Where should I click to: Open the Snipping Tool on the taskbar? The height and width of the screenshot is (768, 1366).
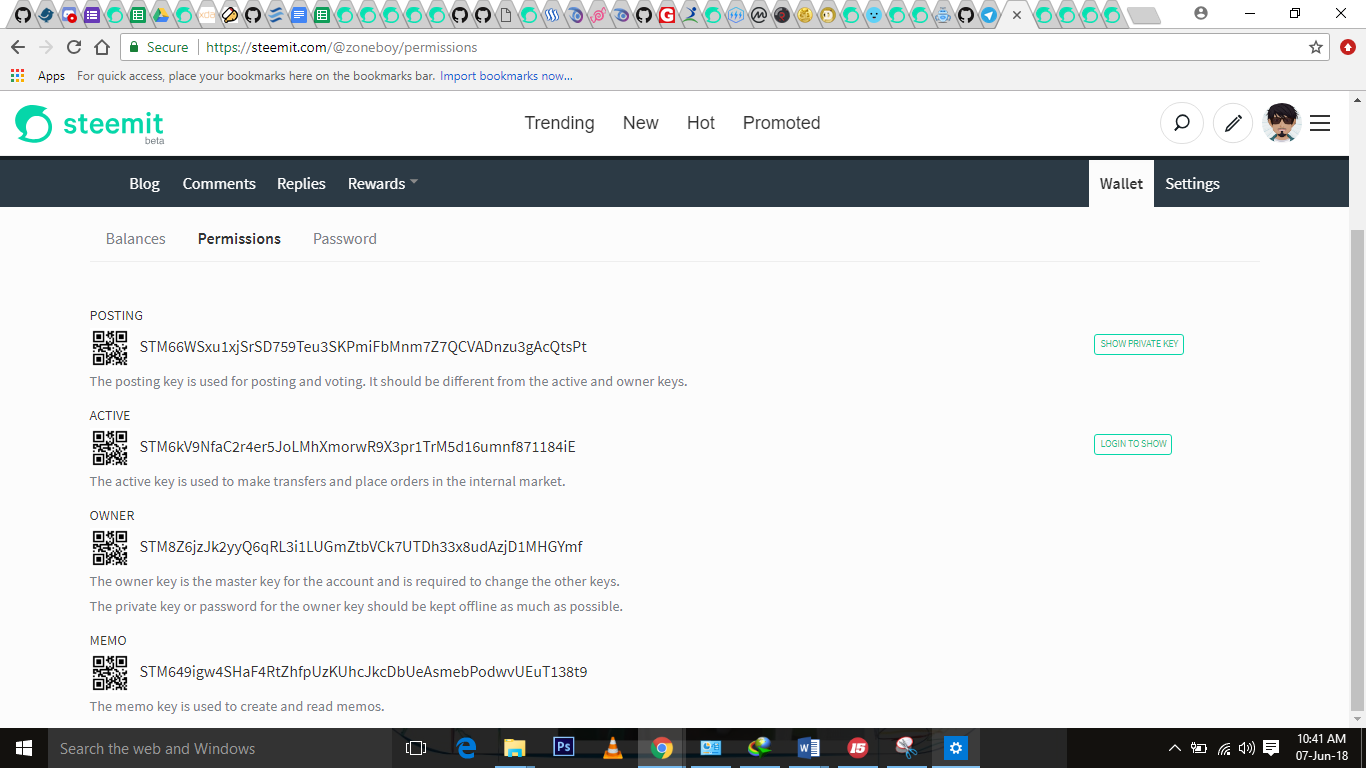tap(906, 748)
